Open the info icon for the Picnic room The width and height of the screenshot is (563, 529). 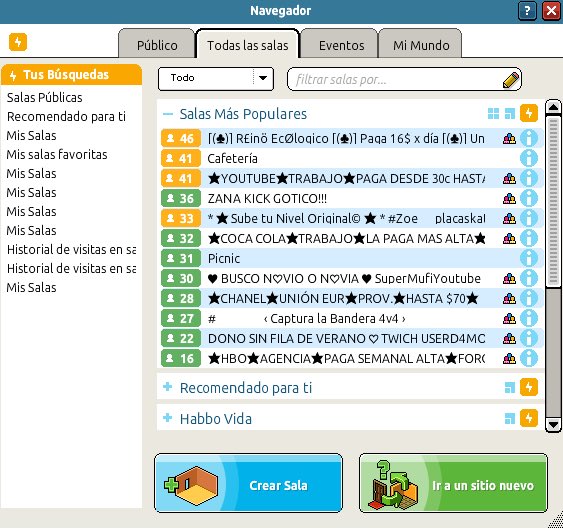coord(529,258)
